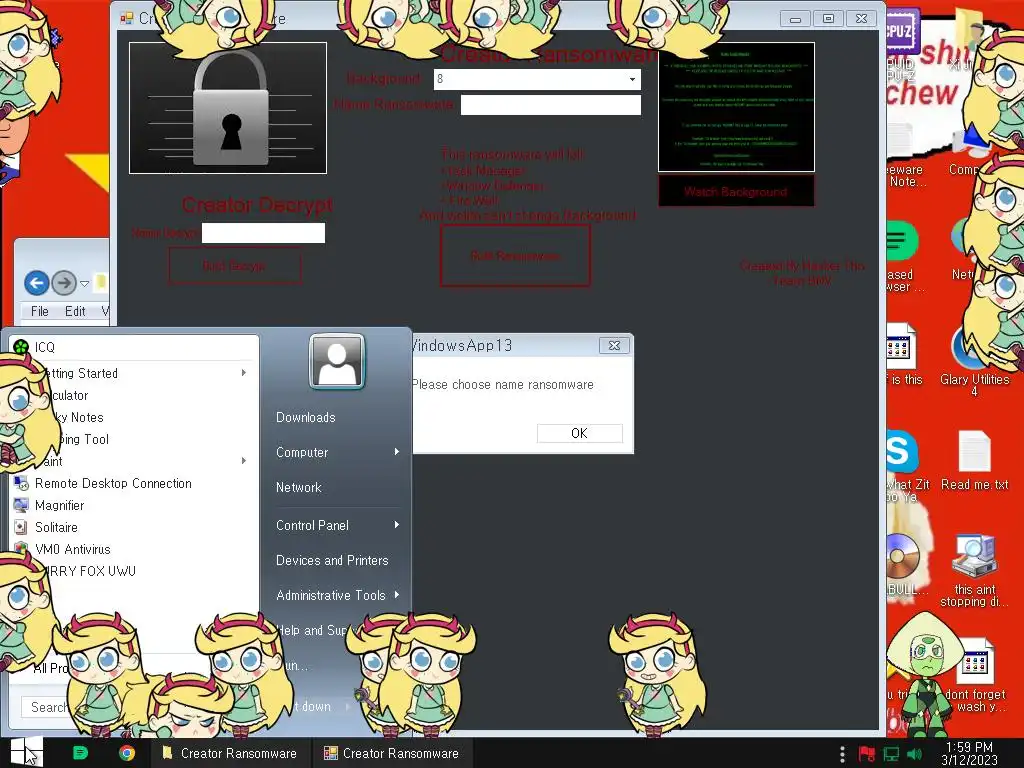Launch the Magnifier icon in Start menu
1024x768 pixels.
tap(21, 505)
